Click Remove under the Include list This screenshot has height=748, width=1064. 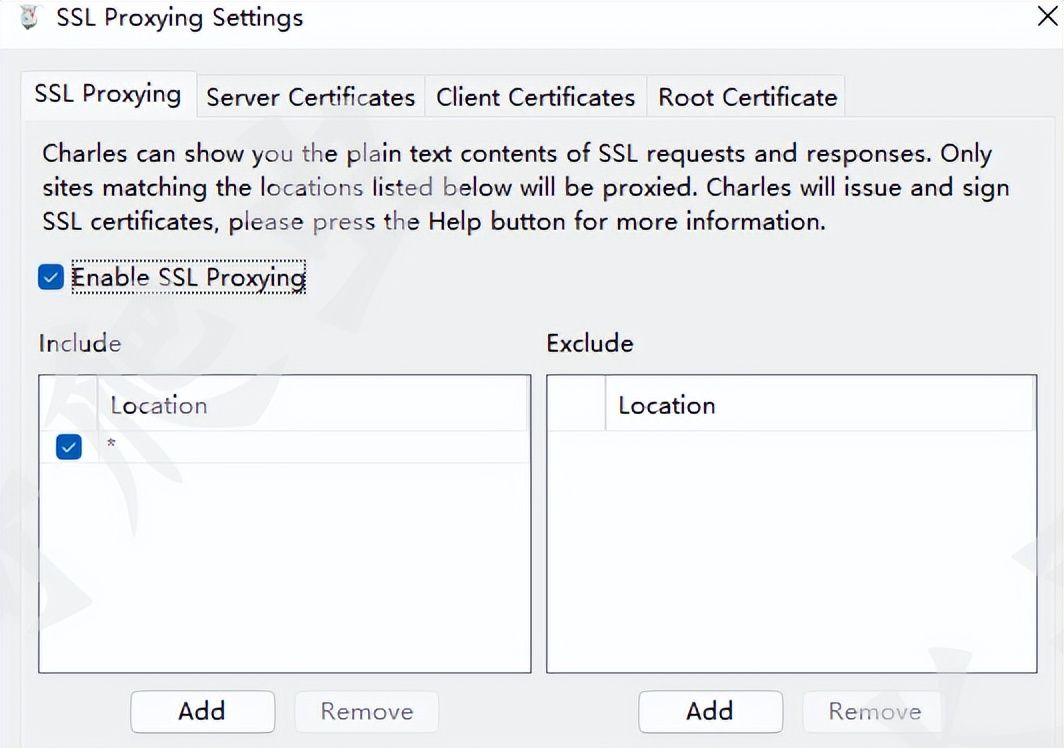coord(366,711)
